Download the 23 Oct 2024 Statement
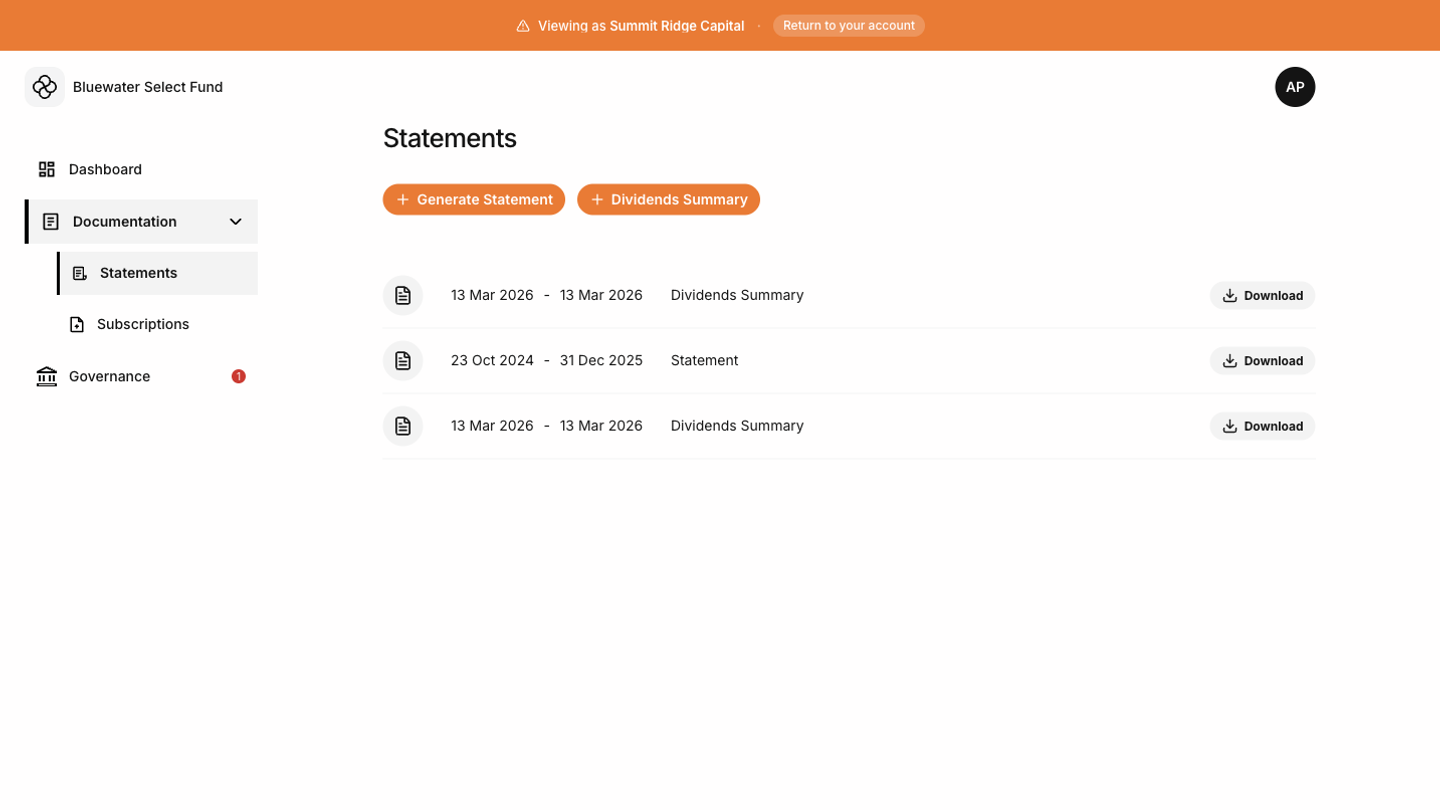 1262,361
